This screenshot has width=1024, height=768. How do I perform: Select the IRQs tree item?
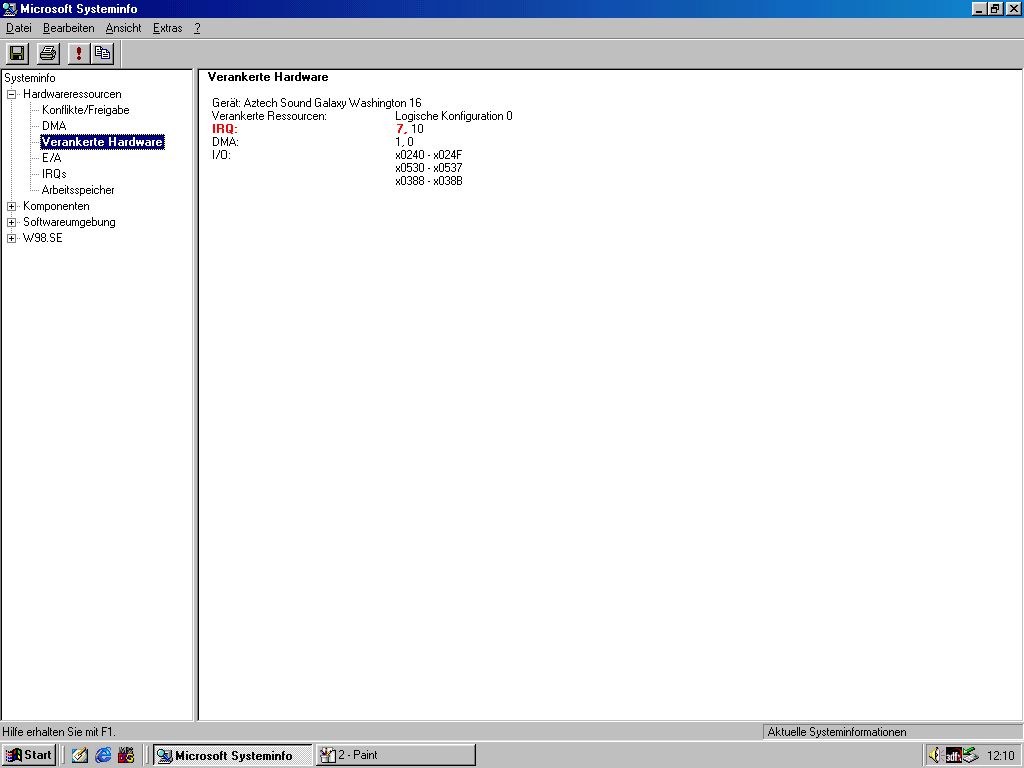coord(54,174)
